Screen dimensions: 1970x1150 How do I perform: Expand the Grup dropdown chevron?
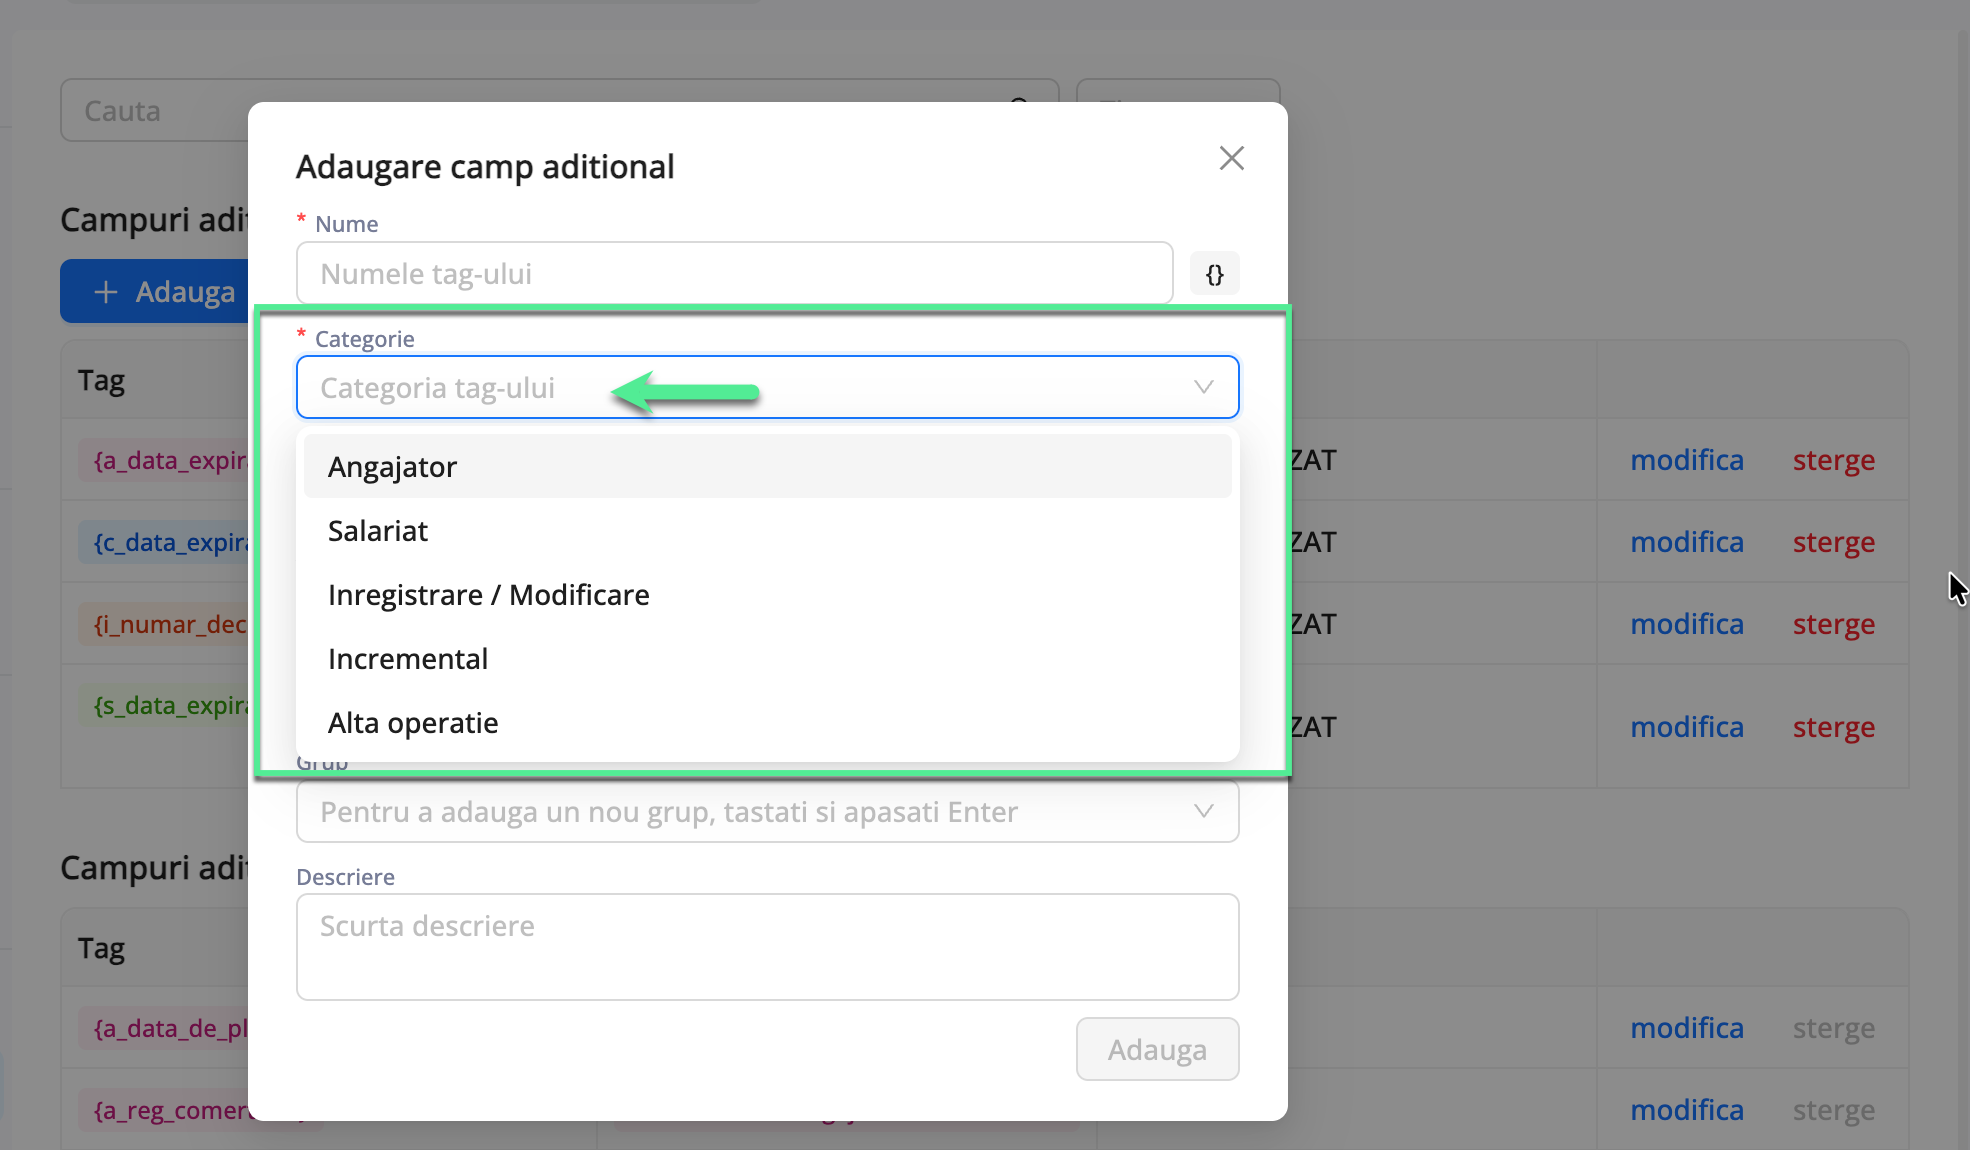click(x=1203, y=811)
